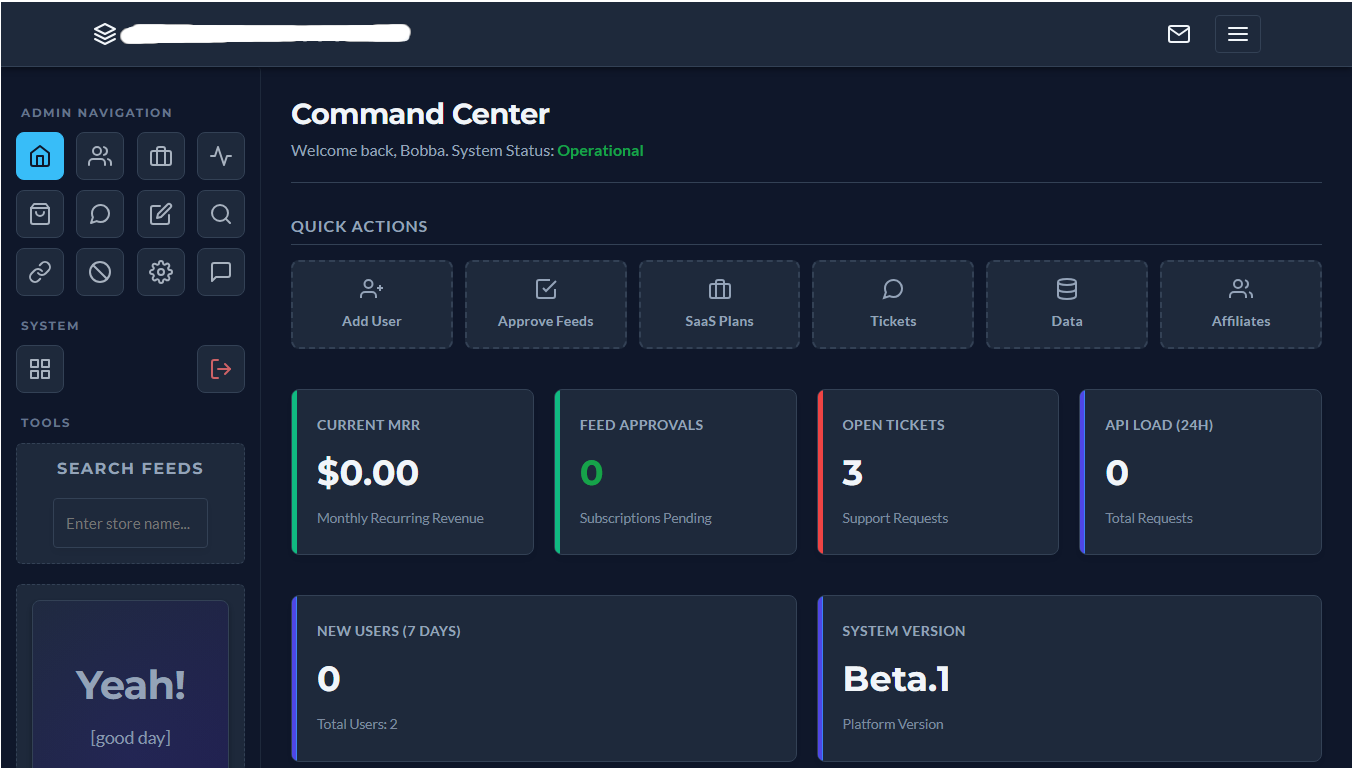Select the edit pencil icon in sidebar
The width and height of the screenshot is (1352, 768).
[161, 214]
